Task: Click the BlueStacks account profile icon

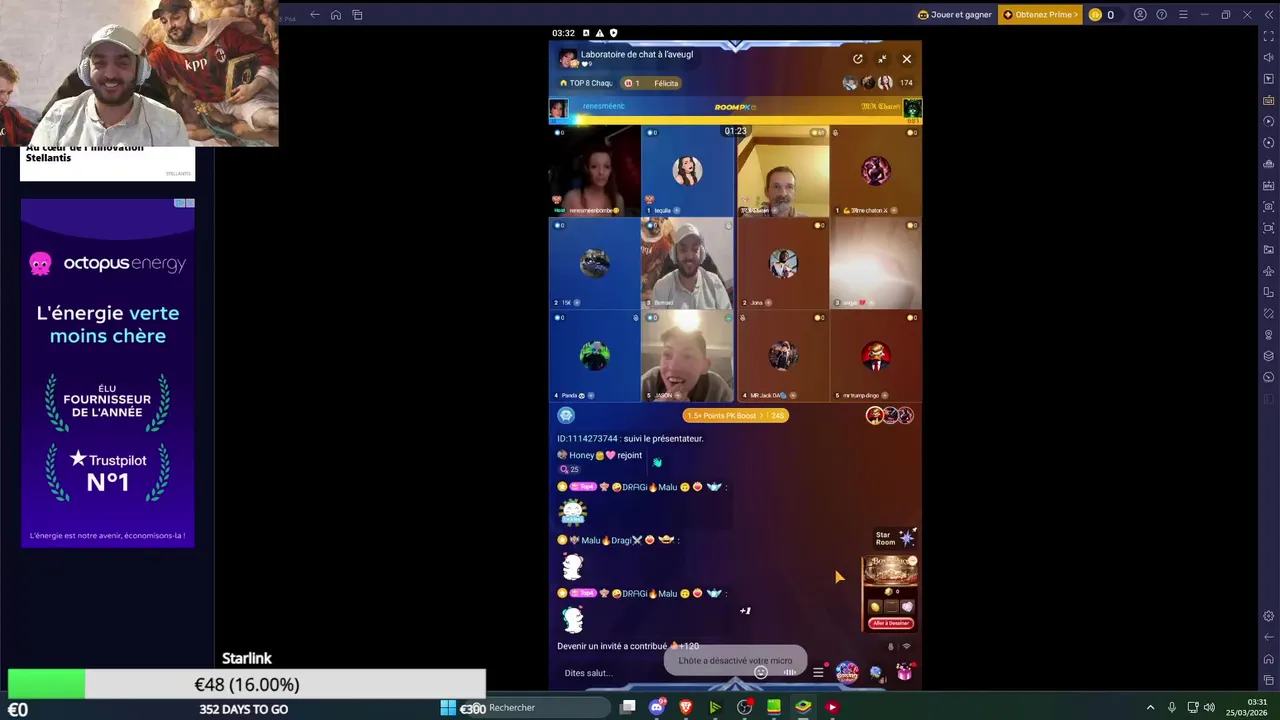Action: (x=1140, y=15)
